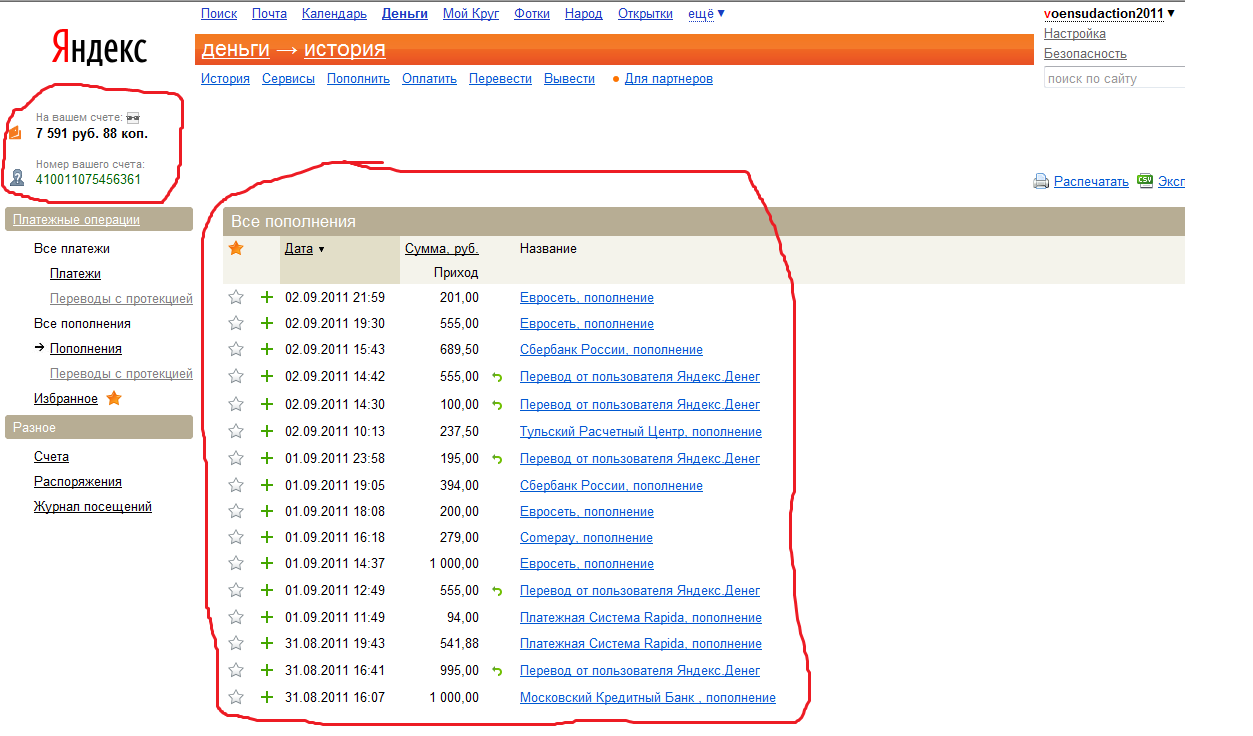Click the green plus icon for the 201,00 row
The width and height of the screenshot is (1253, 736).
click(x=267, y=297)
